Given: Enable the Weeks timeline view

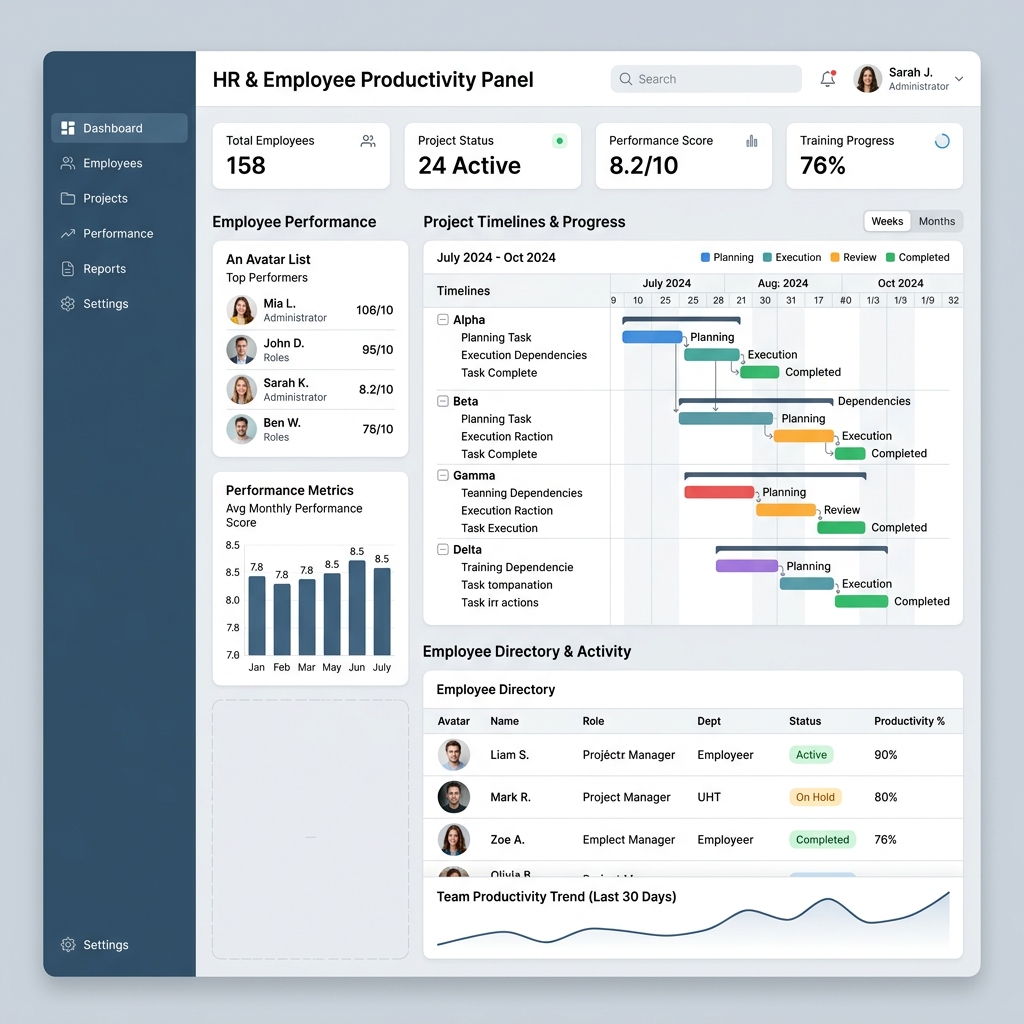Looking at the screenshot, I should click(887, 221).
